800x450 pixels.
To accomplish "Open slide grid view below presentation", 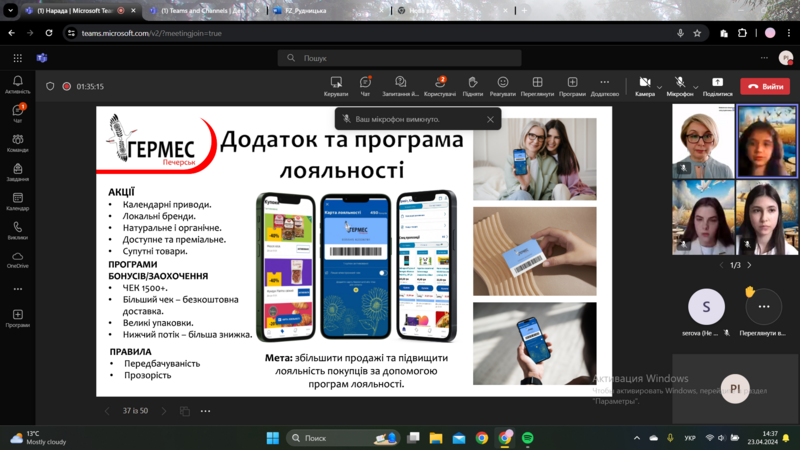I will click(185, 411).
